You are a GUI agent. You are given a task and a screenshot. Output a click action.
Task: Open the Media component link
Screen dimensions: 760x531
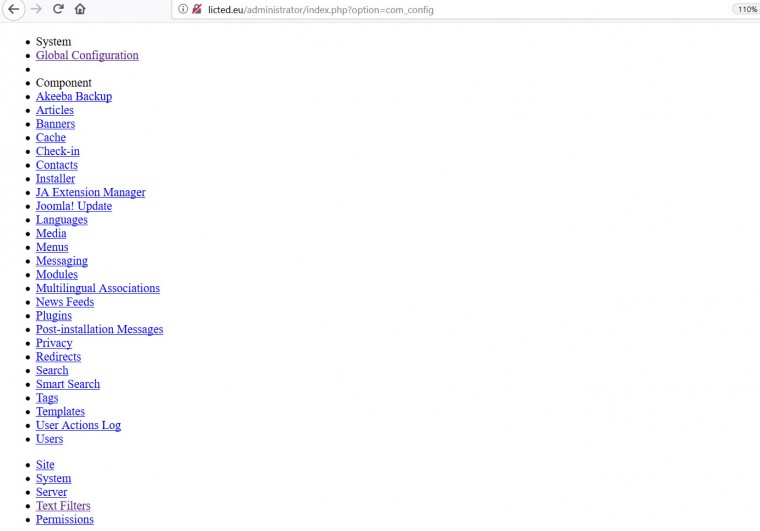(51, 234)
